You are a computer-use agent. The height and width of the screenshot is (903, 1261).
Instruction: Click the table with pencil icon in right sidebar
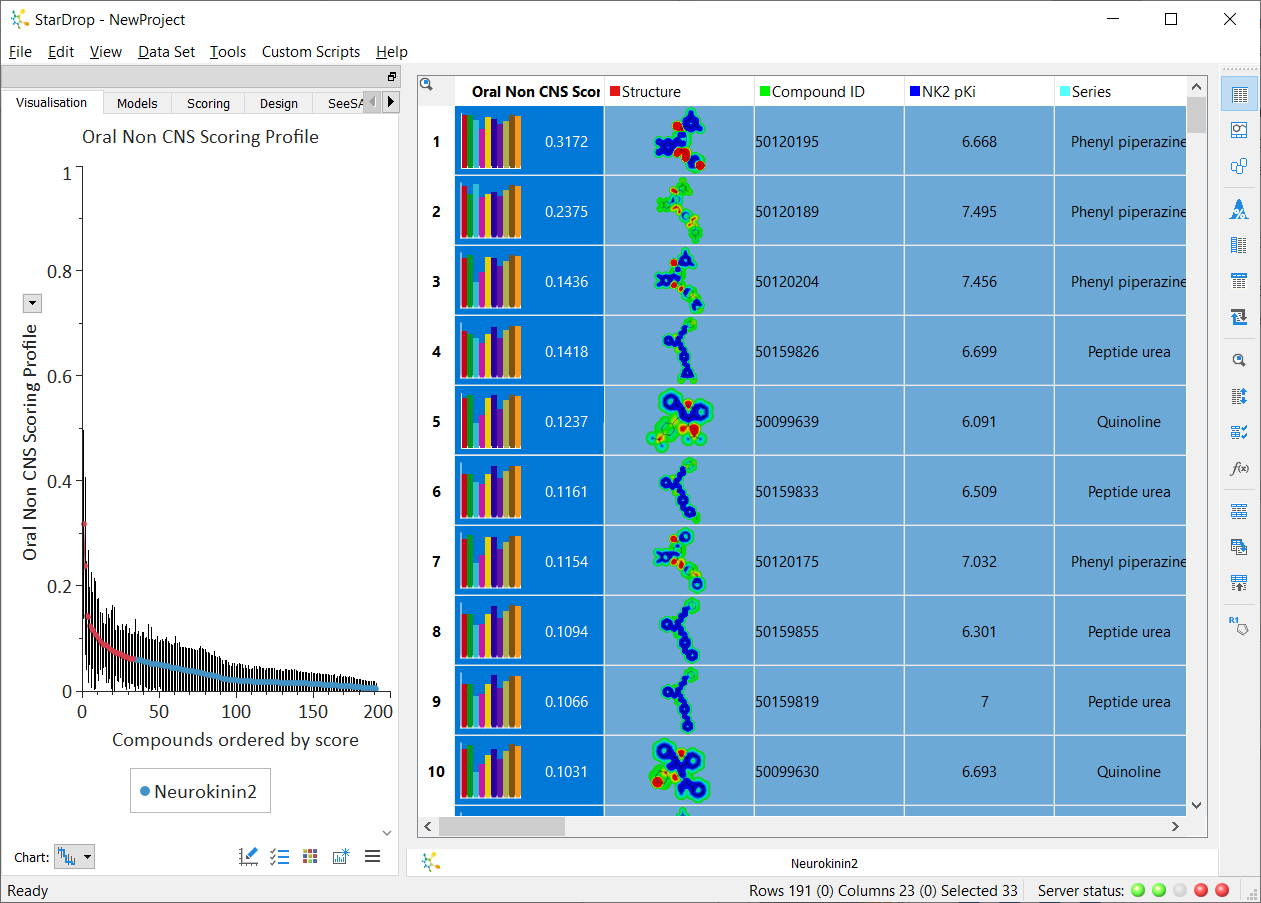[1240, 547]
